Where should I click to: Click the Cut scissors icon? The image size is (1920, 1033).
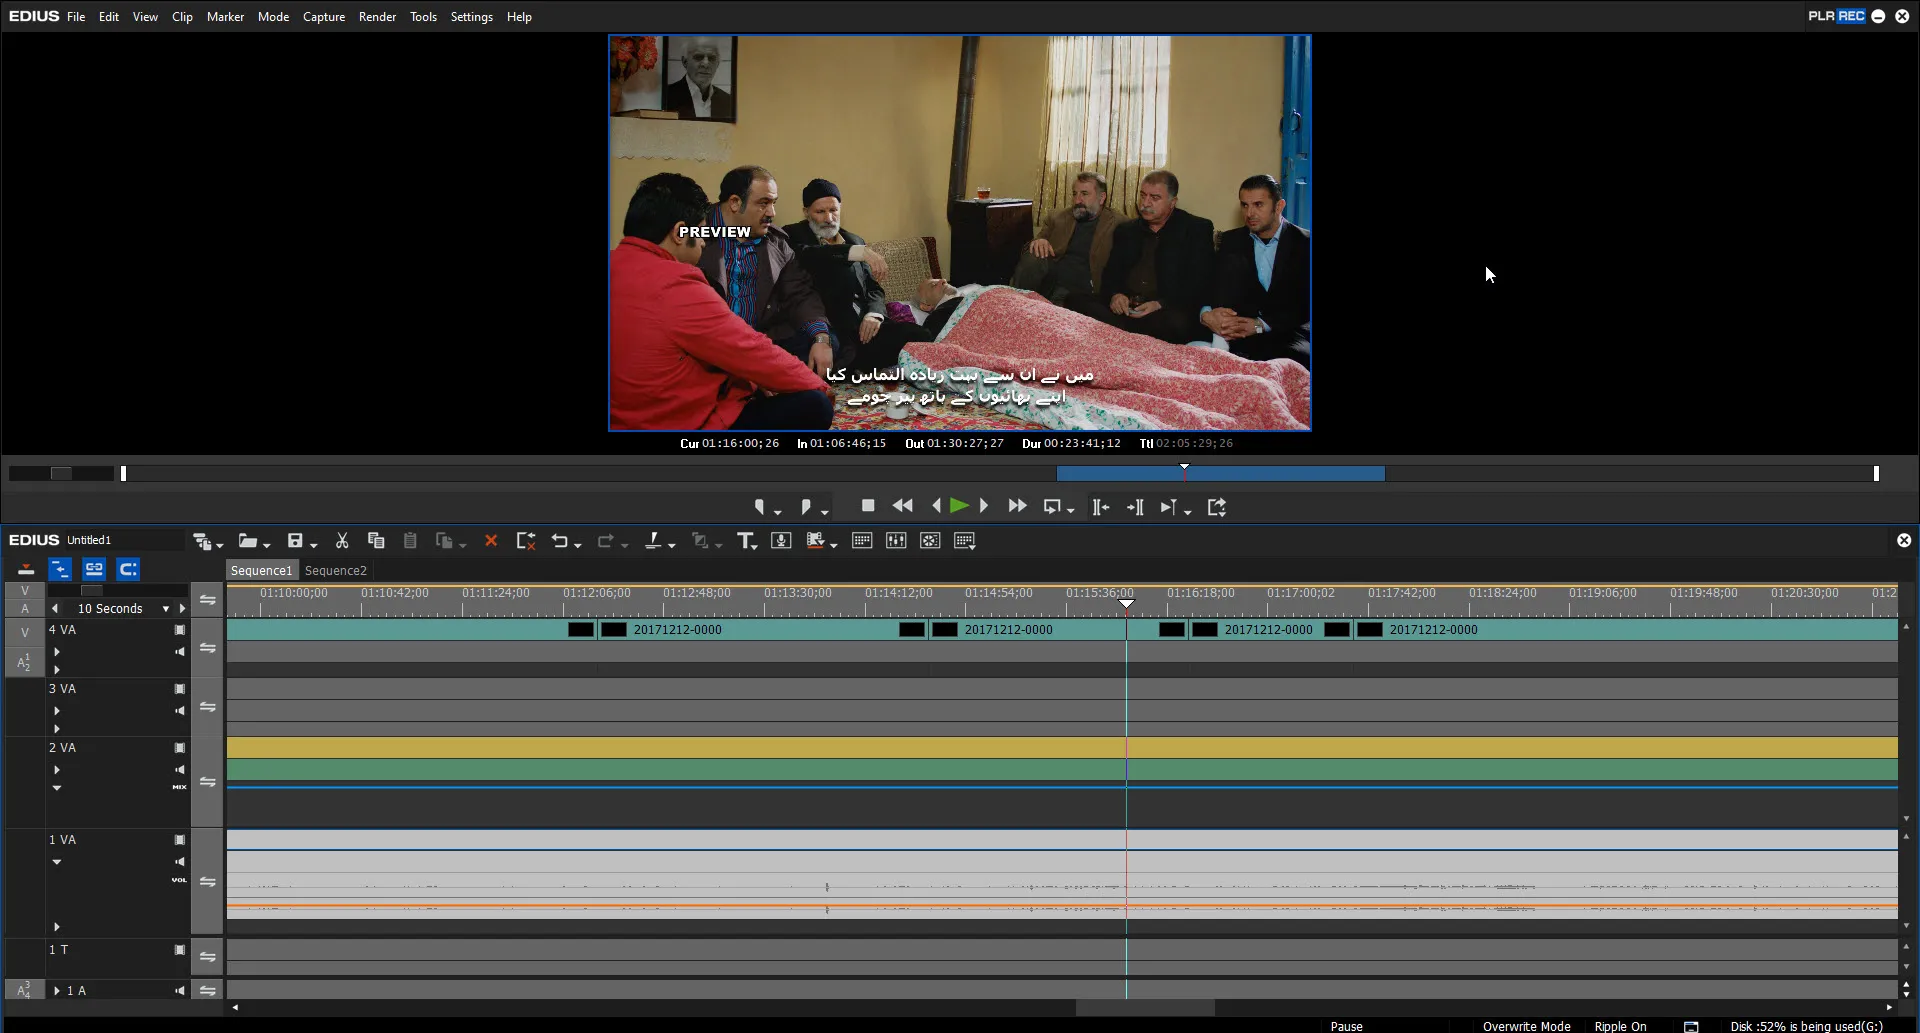[342, 541]
